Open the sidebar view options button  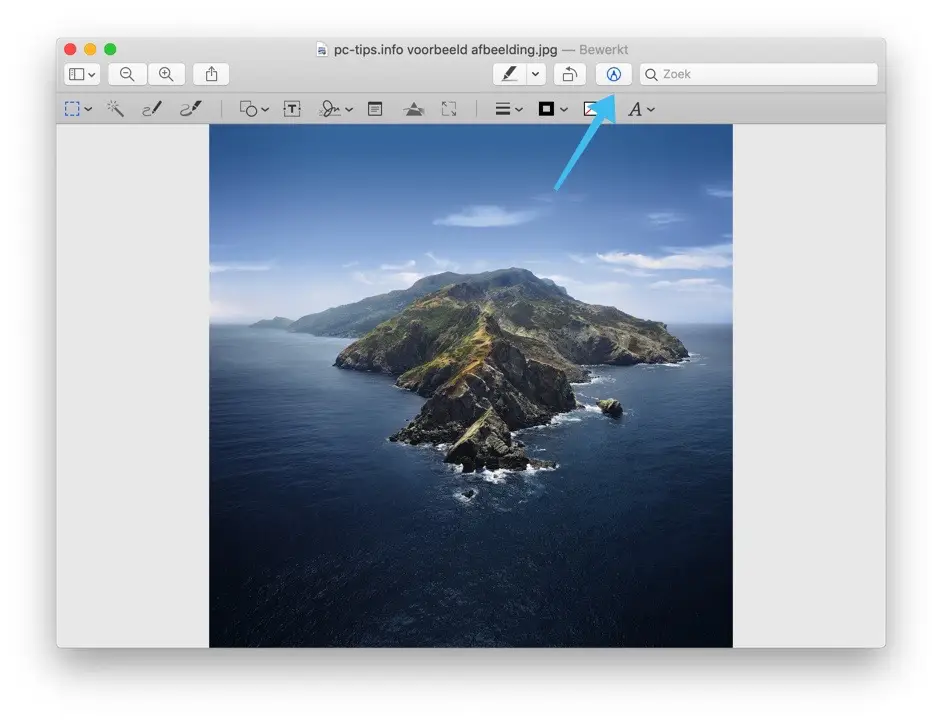[82, 74]
